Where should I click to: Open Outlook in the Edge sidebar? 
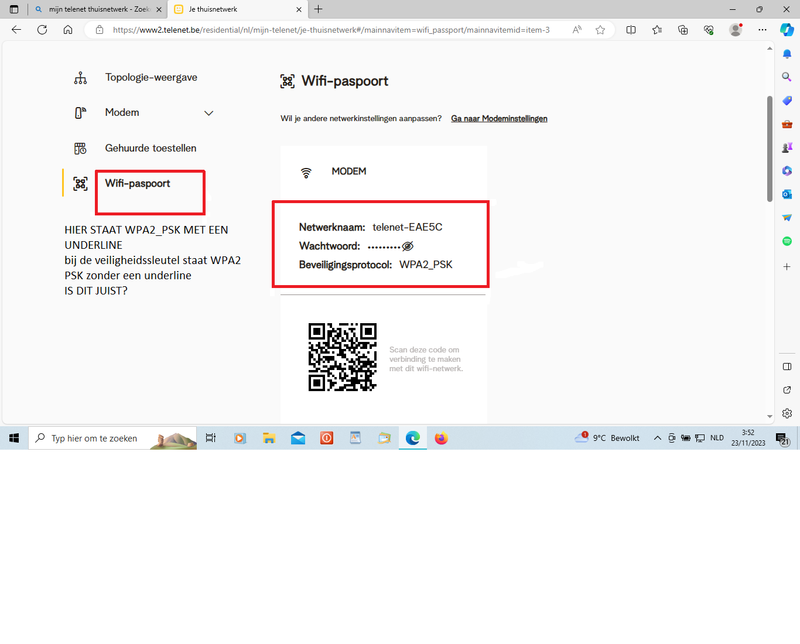(787, 194)
